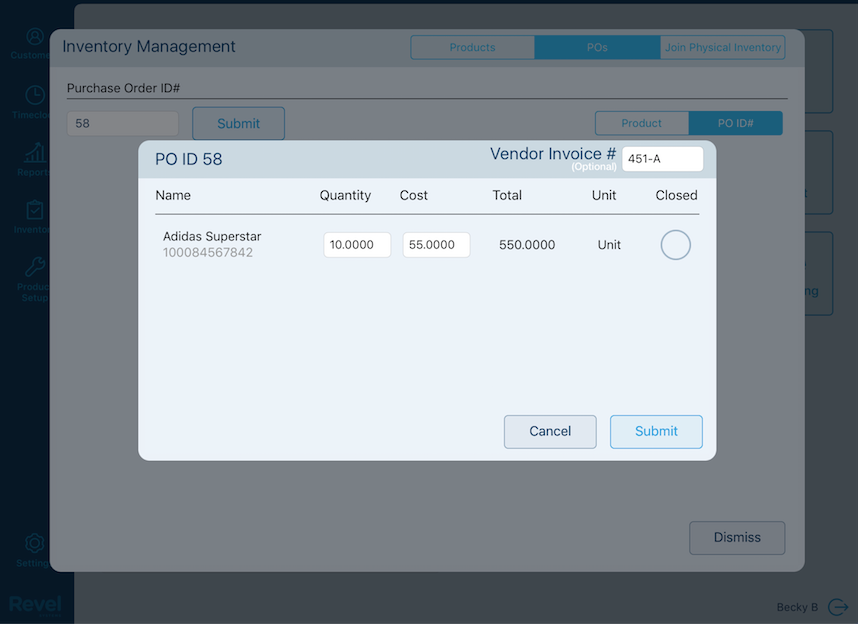Dismiss the purchase order panel
The width and height of the screenshot is (858, 624).
737,537
